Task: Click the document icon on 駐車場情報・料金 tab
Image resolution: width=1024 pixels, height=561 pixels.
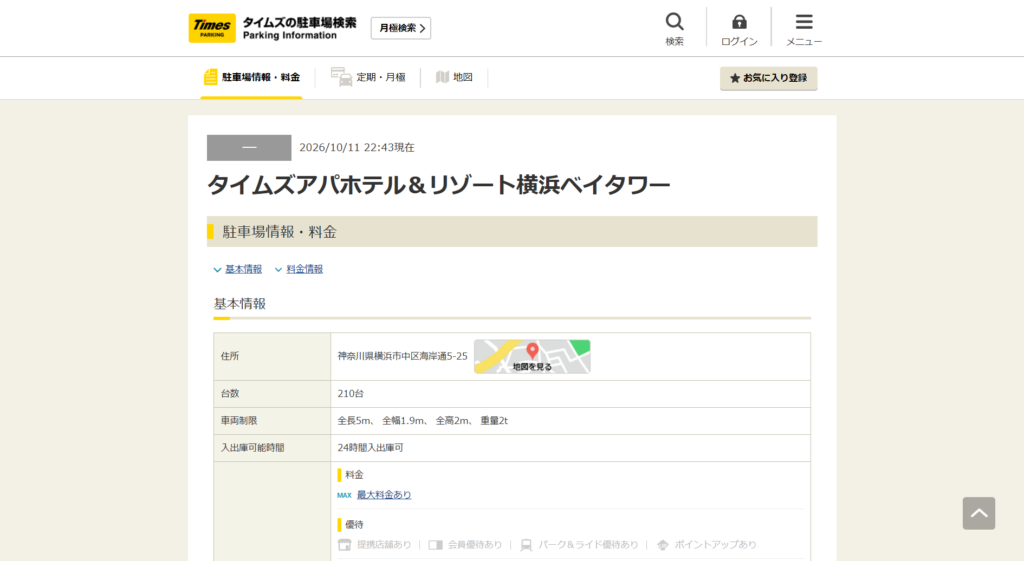Action: (x=210, y=77)
